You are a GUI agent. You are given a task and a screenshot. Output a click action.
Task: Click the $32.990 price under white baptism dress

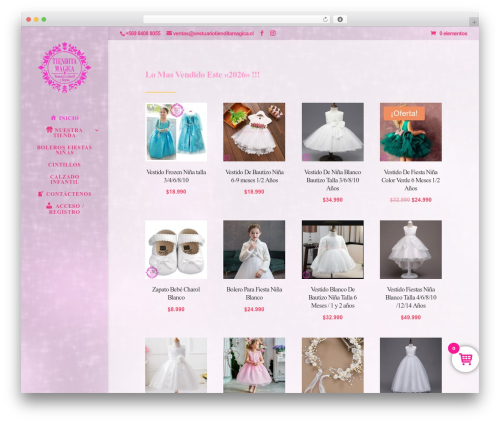click(x=333, y=317)
